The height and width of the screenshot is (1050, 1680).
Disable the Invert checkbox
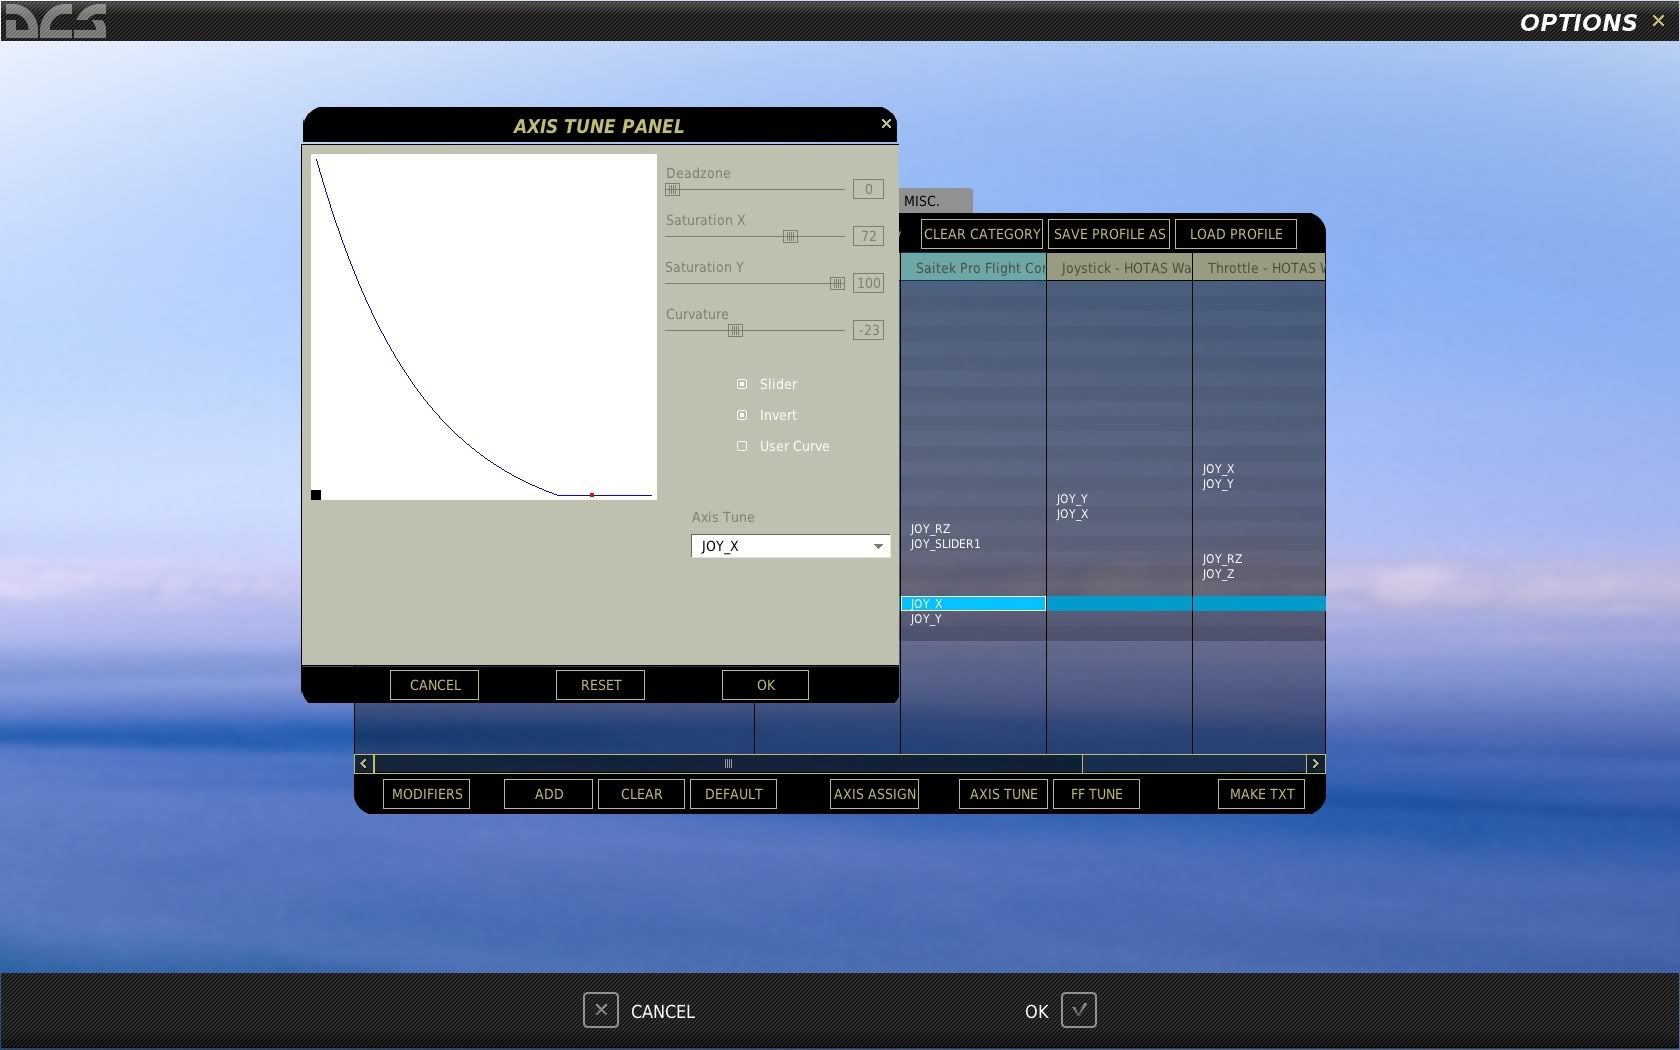(x=742, y=415)
